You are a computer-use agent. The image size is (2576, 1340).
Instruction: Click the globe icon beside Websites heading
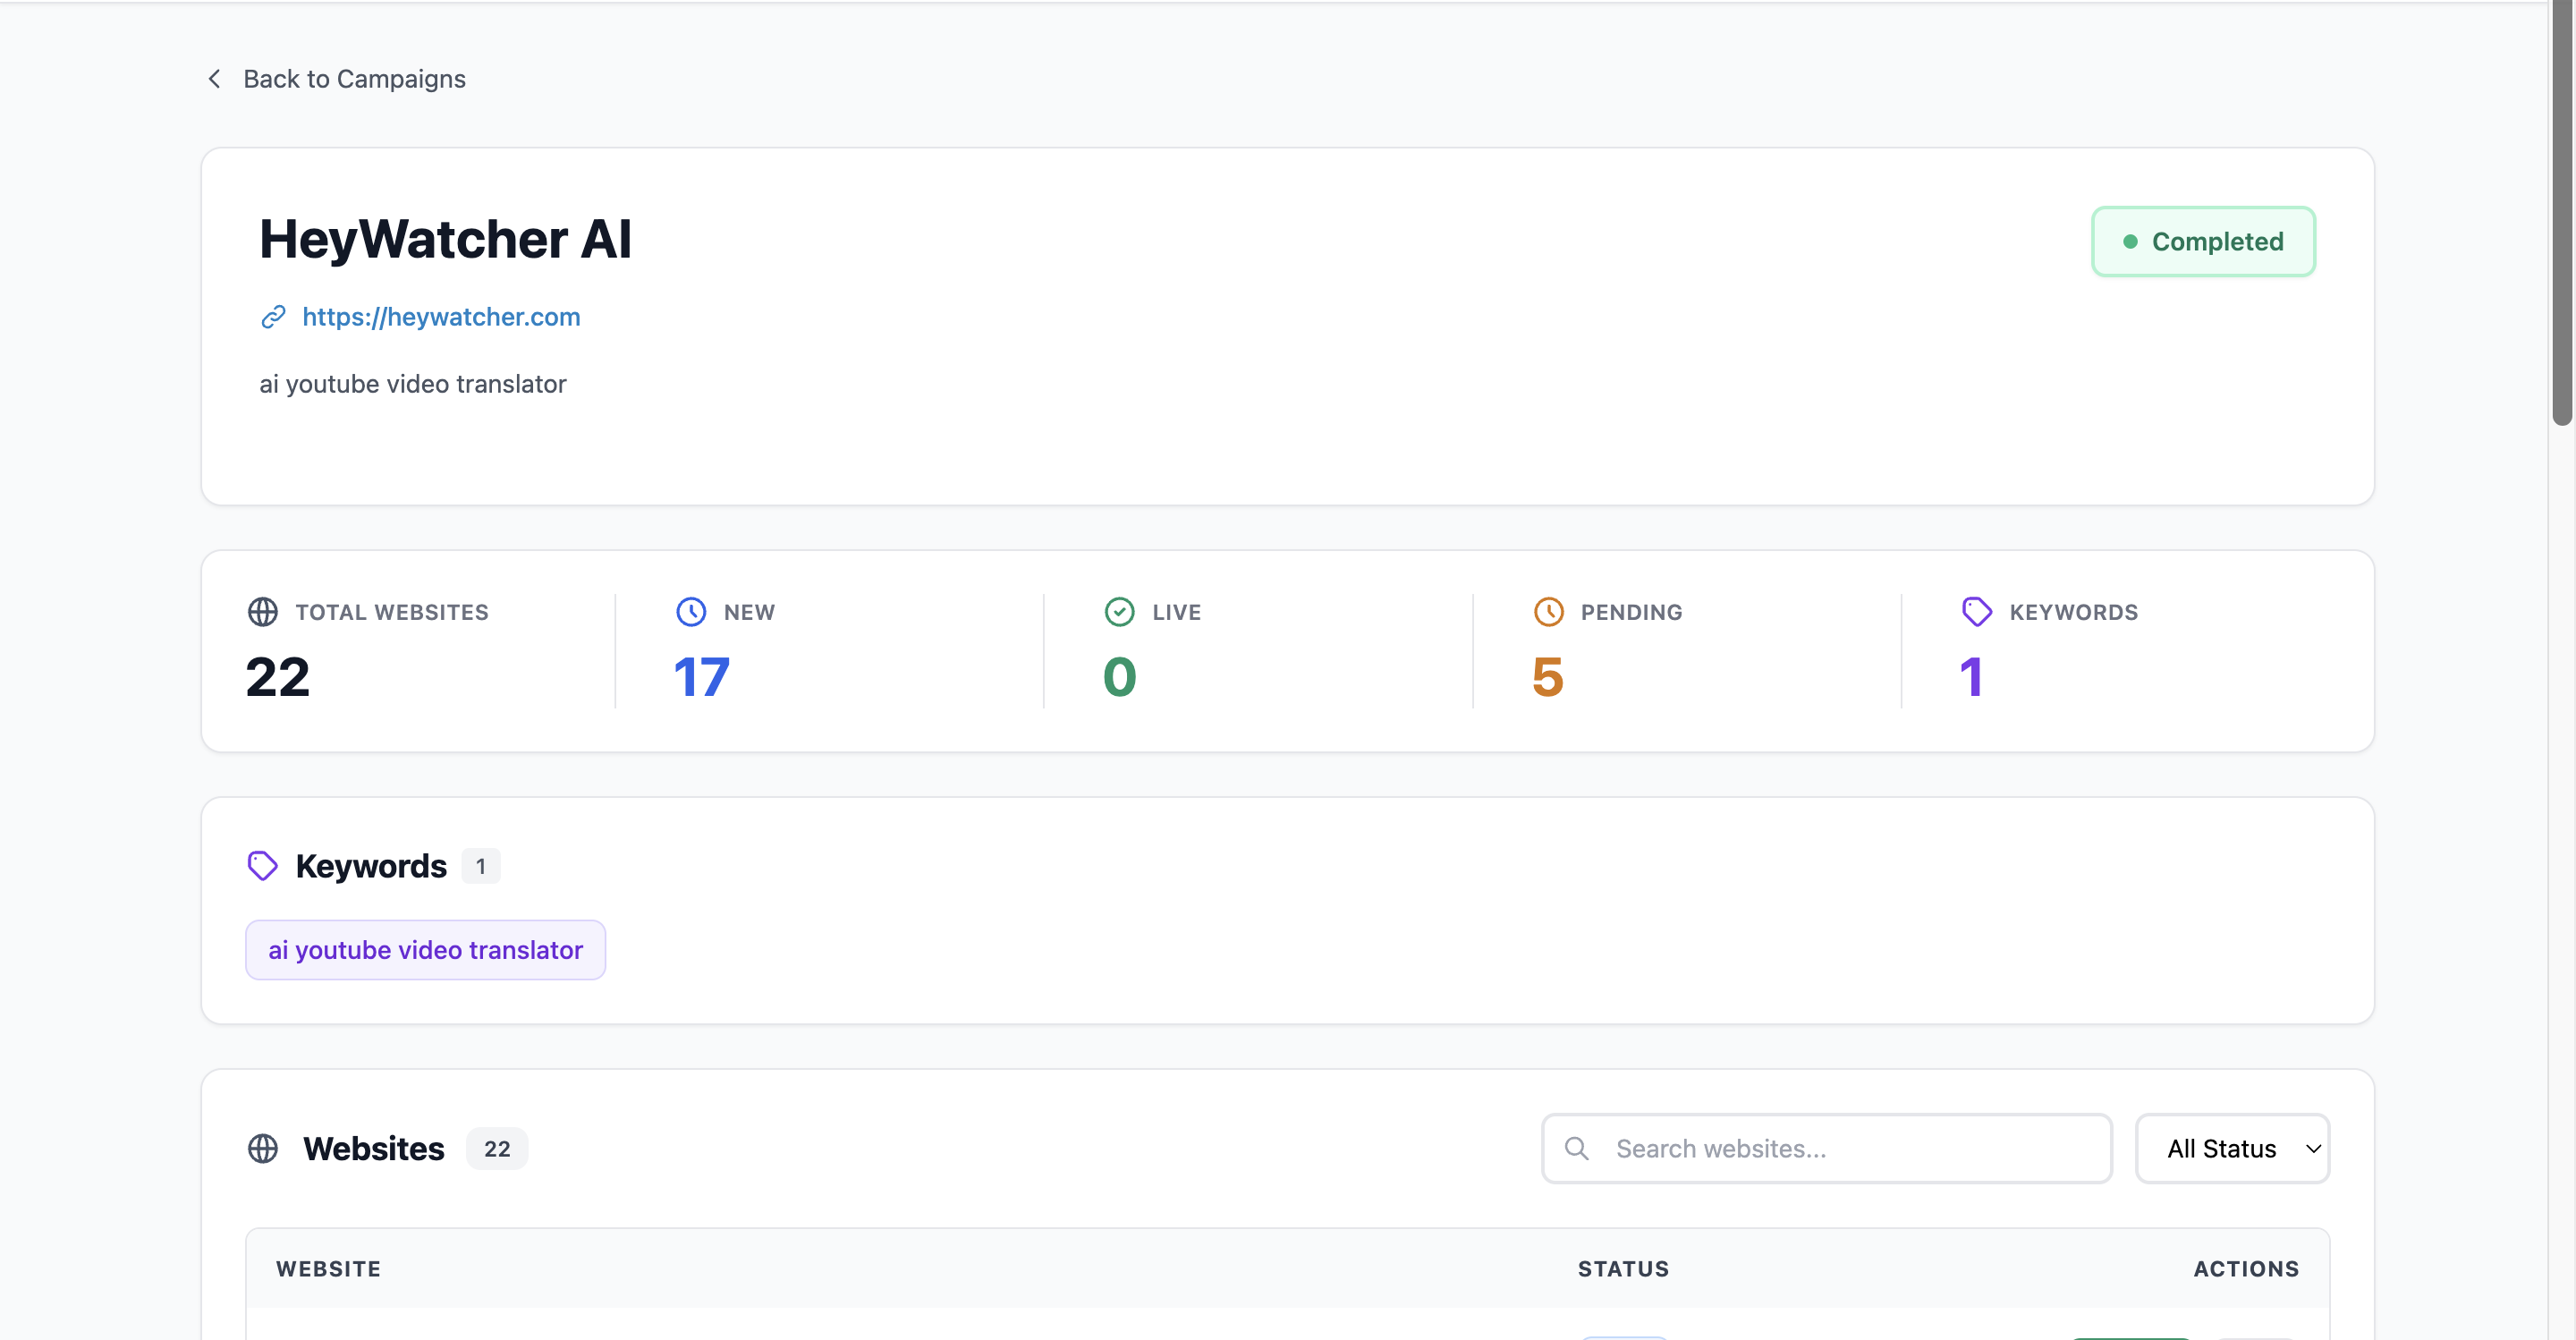pos(263,1149)
